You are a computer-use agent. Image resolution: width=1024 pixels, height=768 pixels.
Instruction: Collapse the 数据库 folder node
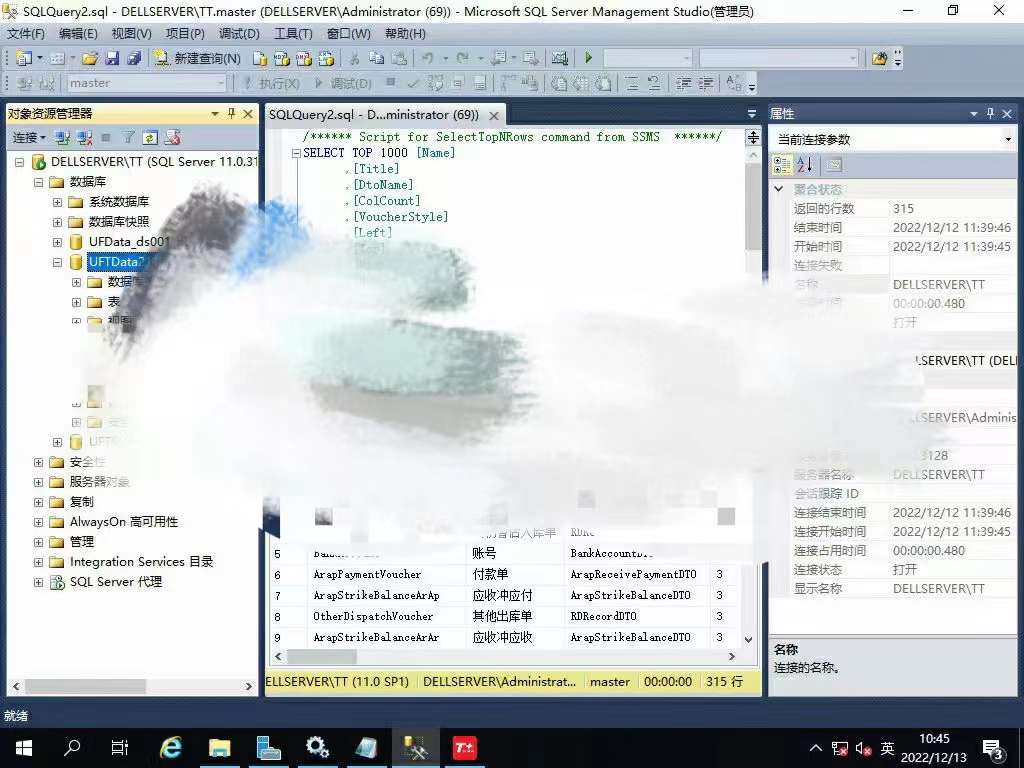tap(39, 182)
